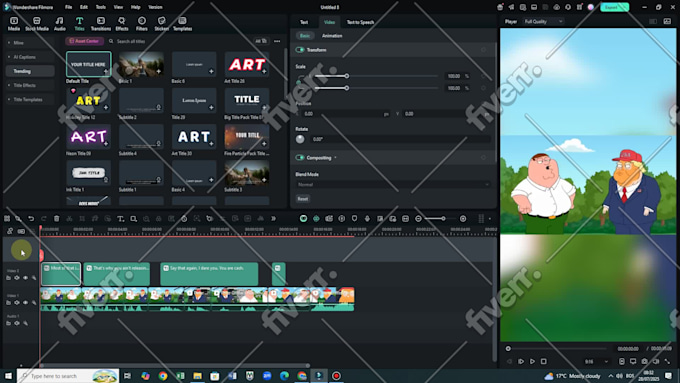This screenshot has height=383, width=680.
Task: Click the marker shield icon in the timeline toolbar
Action: pyautogui.click(x=354, y=219)
